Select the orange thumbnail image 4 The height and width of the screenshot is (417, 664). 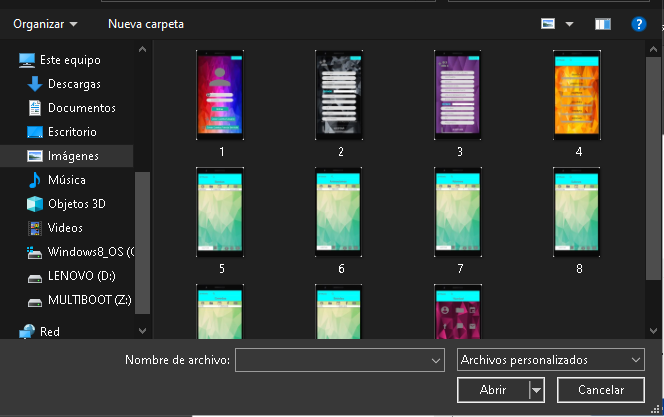pos(577,95)
